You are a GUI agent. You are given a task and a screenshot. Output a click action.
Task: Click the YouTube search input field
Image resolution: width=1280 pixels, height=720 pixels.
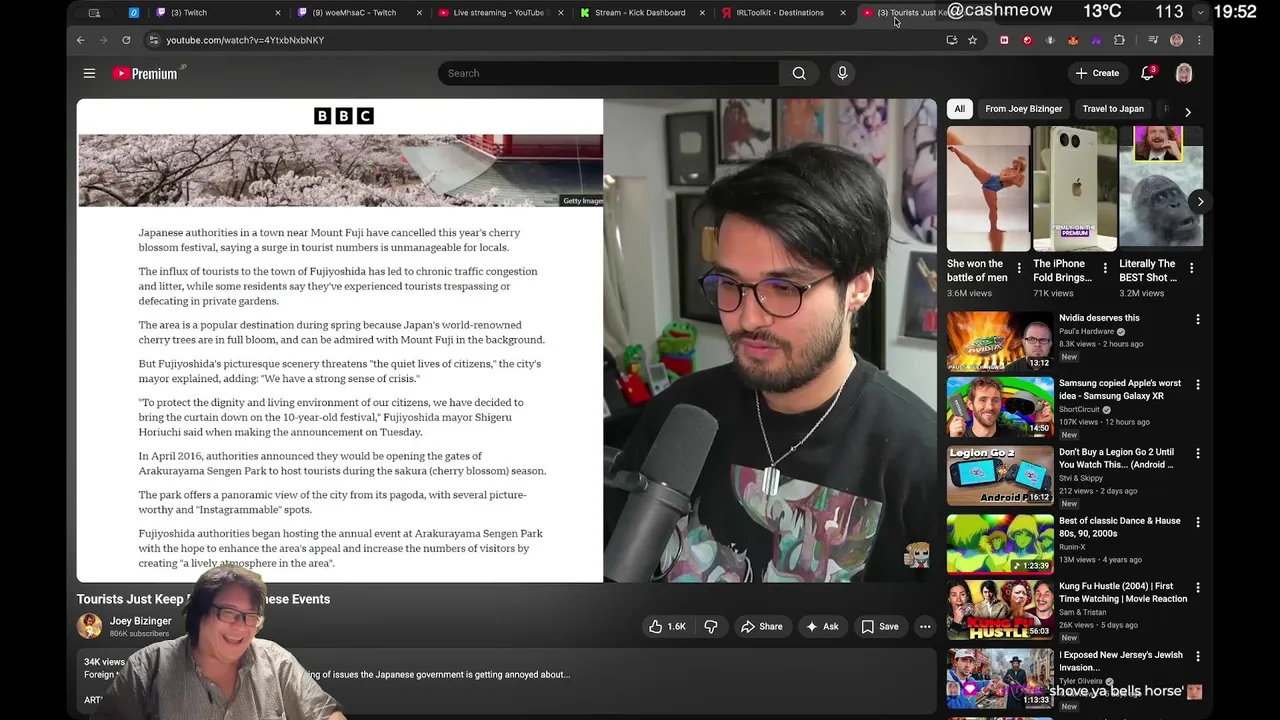coord(608,73)
